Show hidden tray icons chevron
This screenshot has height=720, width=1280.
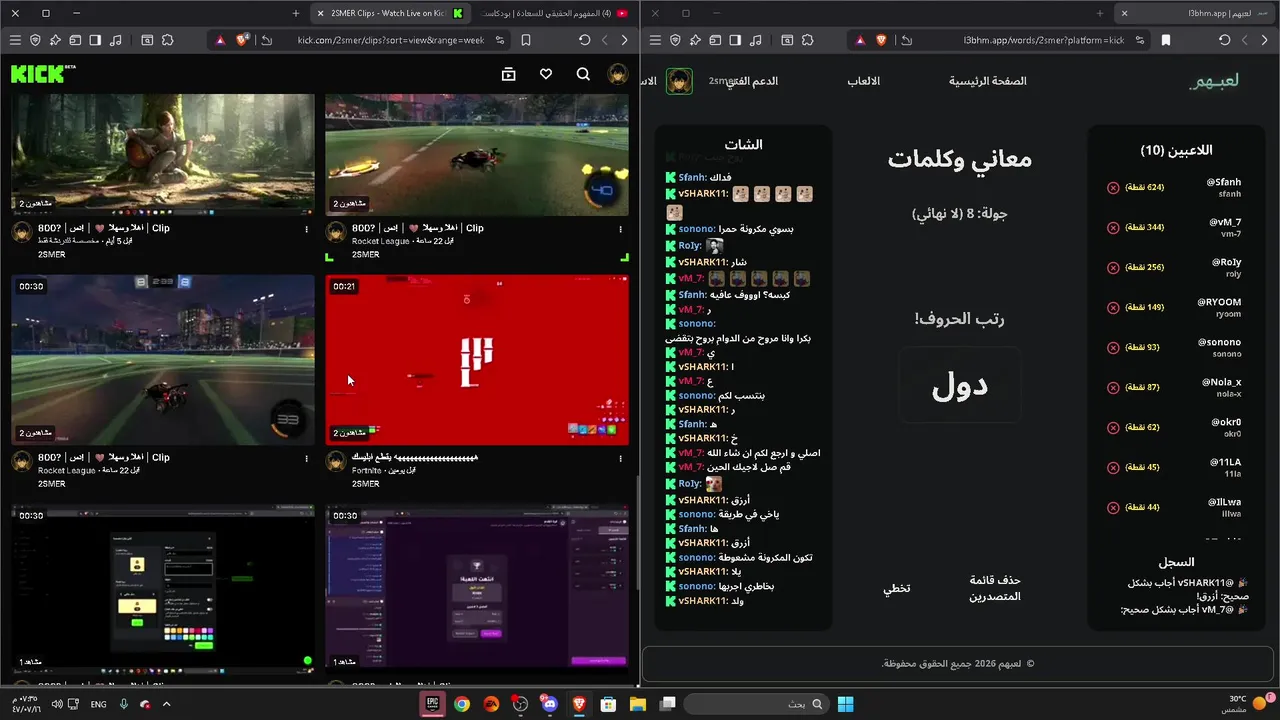(x=166, y=704)
